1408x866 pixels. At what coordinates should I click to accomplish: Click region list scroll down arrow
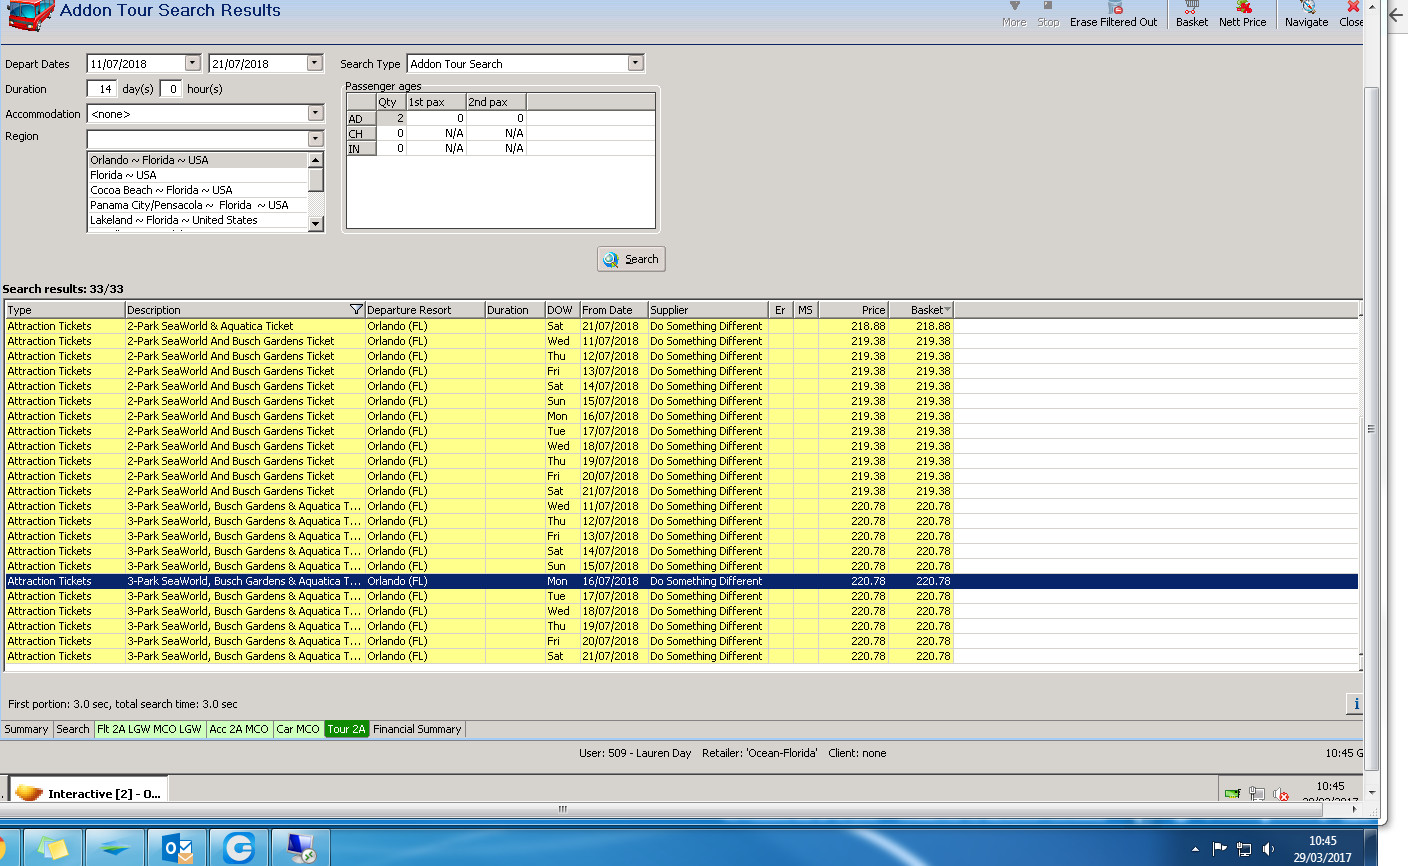coord(316,224)
